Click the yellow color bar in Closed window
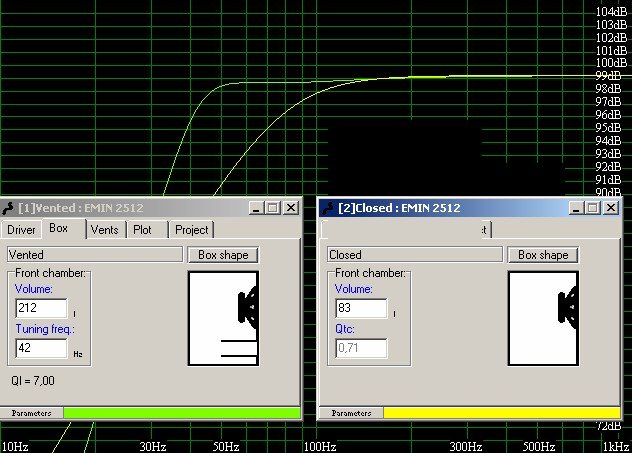Image resolution: width=632 pixels, height=453 pixels. click(502, 413)
